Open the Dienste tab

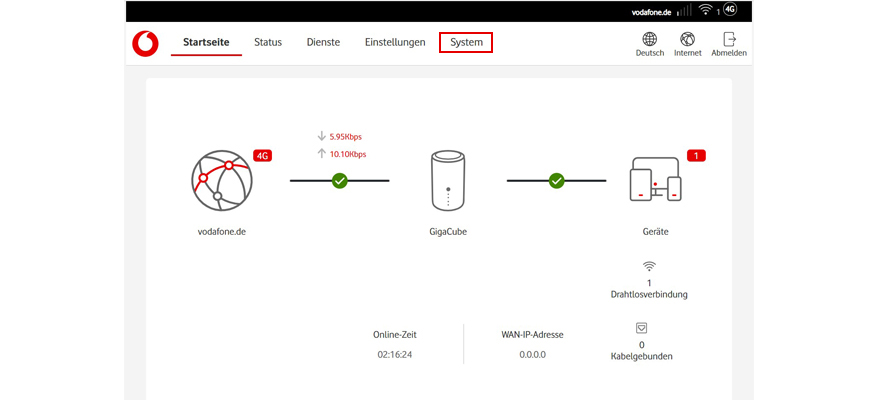tap(323, 42)
